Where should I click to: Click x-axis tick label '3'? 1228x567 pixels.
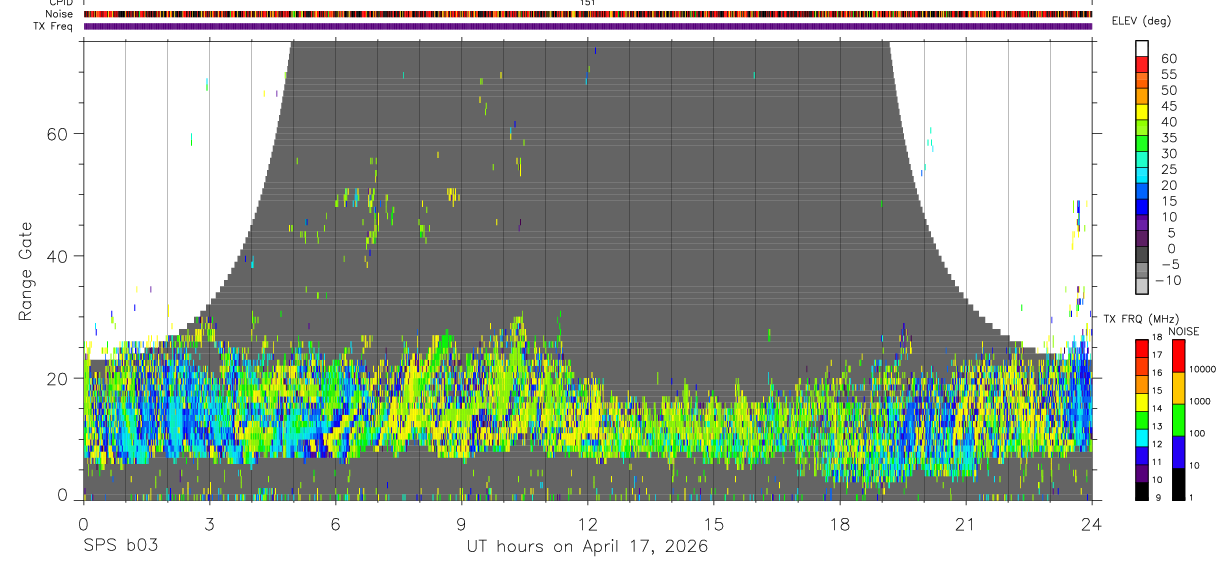tap(208, 523)
